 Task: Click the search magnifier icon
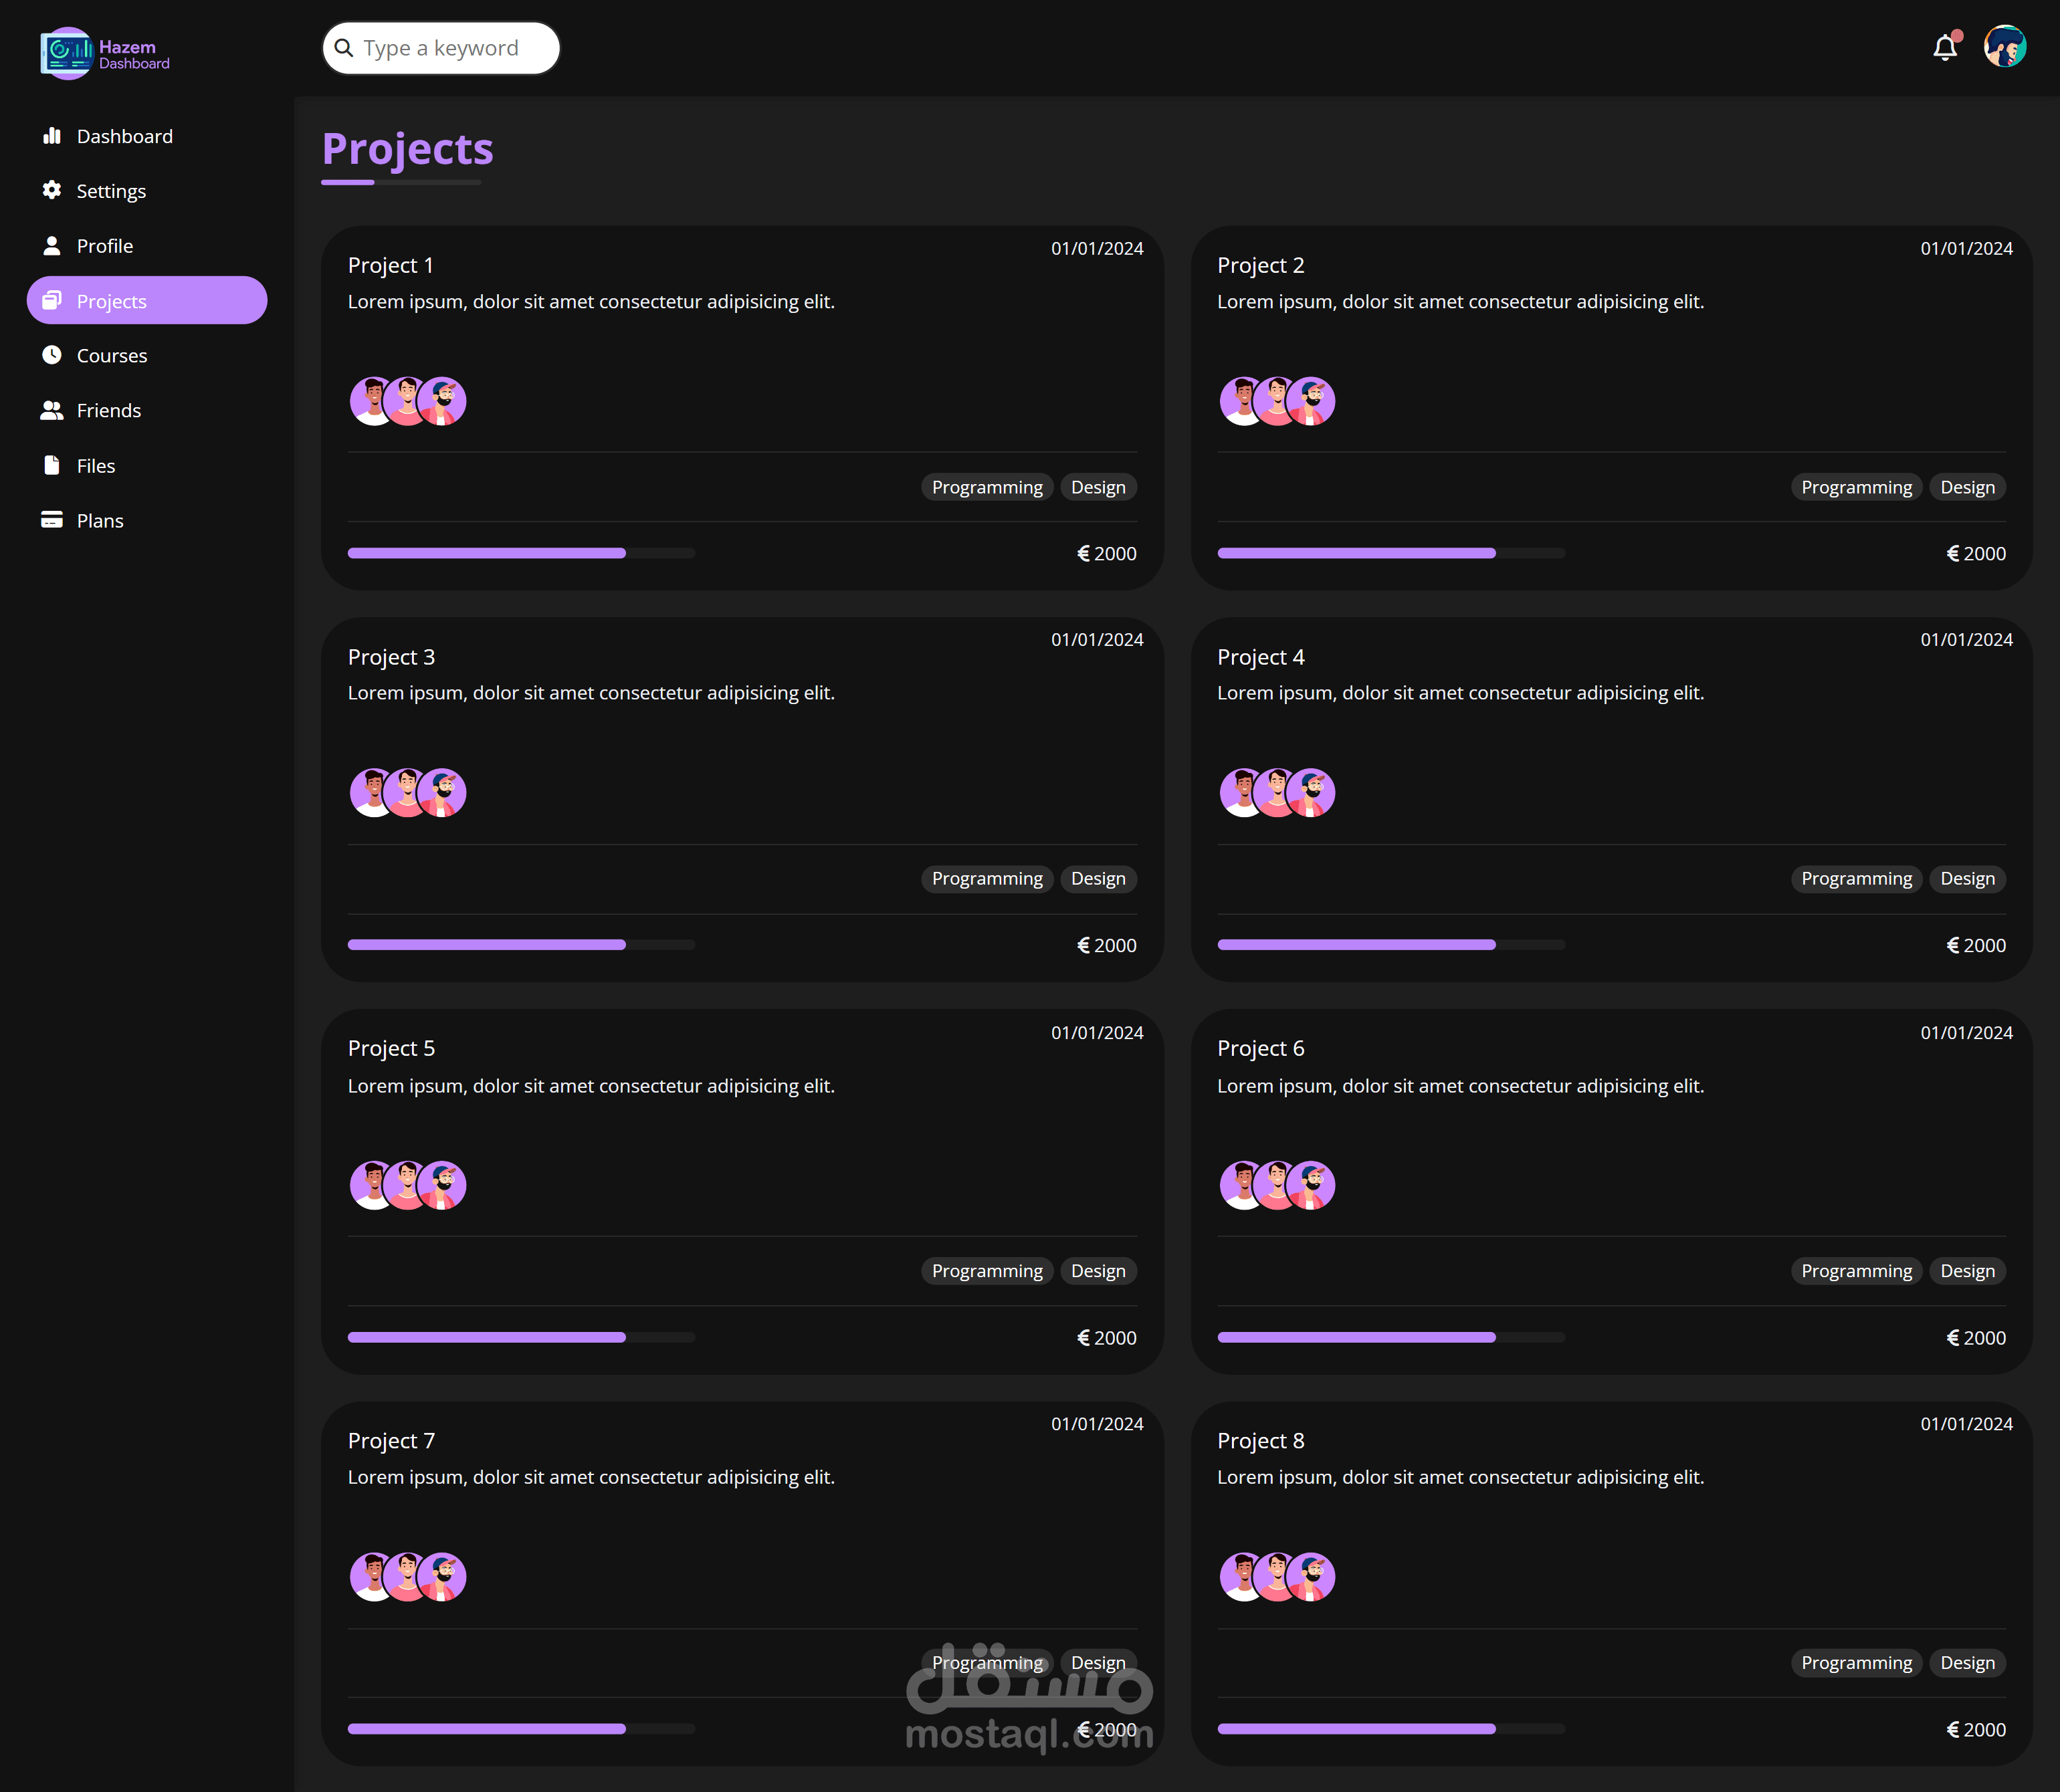click(344, 48)
